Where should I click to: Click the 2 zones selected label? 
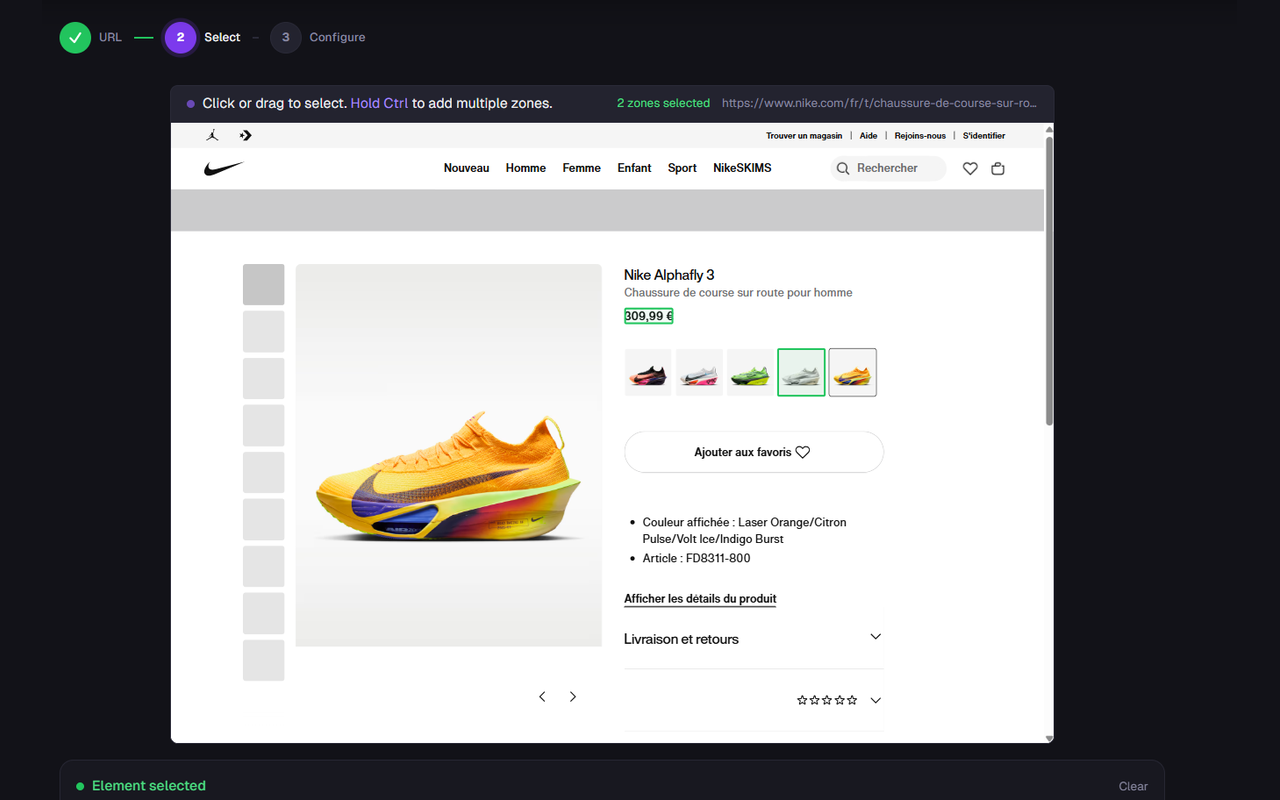[663, 103]
